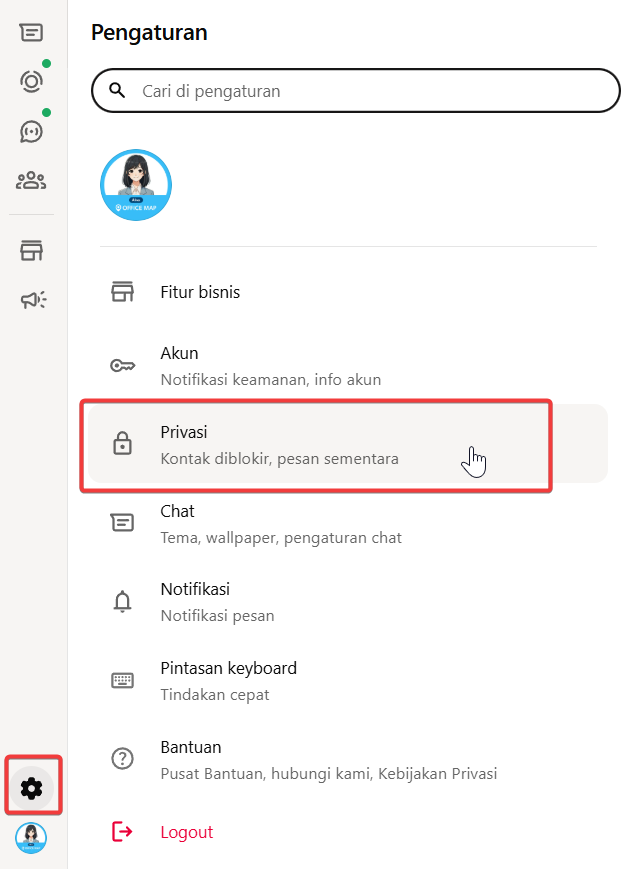Click the small profile avatar in the sidebar
Screen dimensions: 625x869
click(x=31, y=838)
